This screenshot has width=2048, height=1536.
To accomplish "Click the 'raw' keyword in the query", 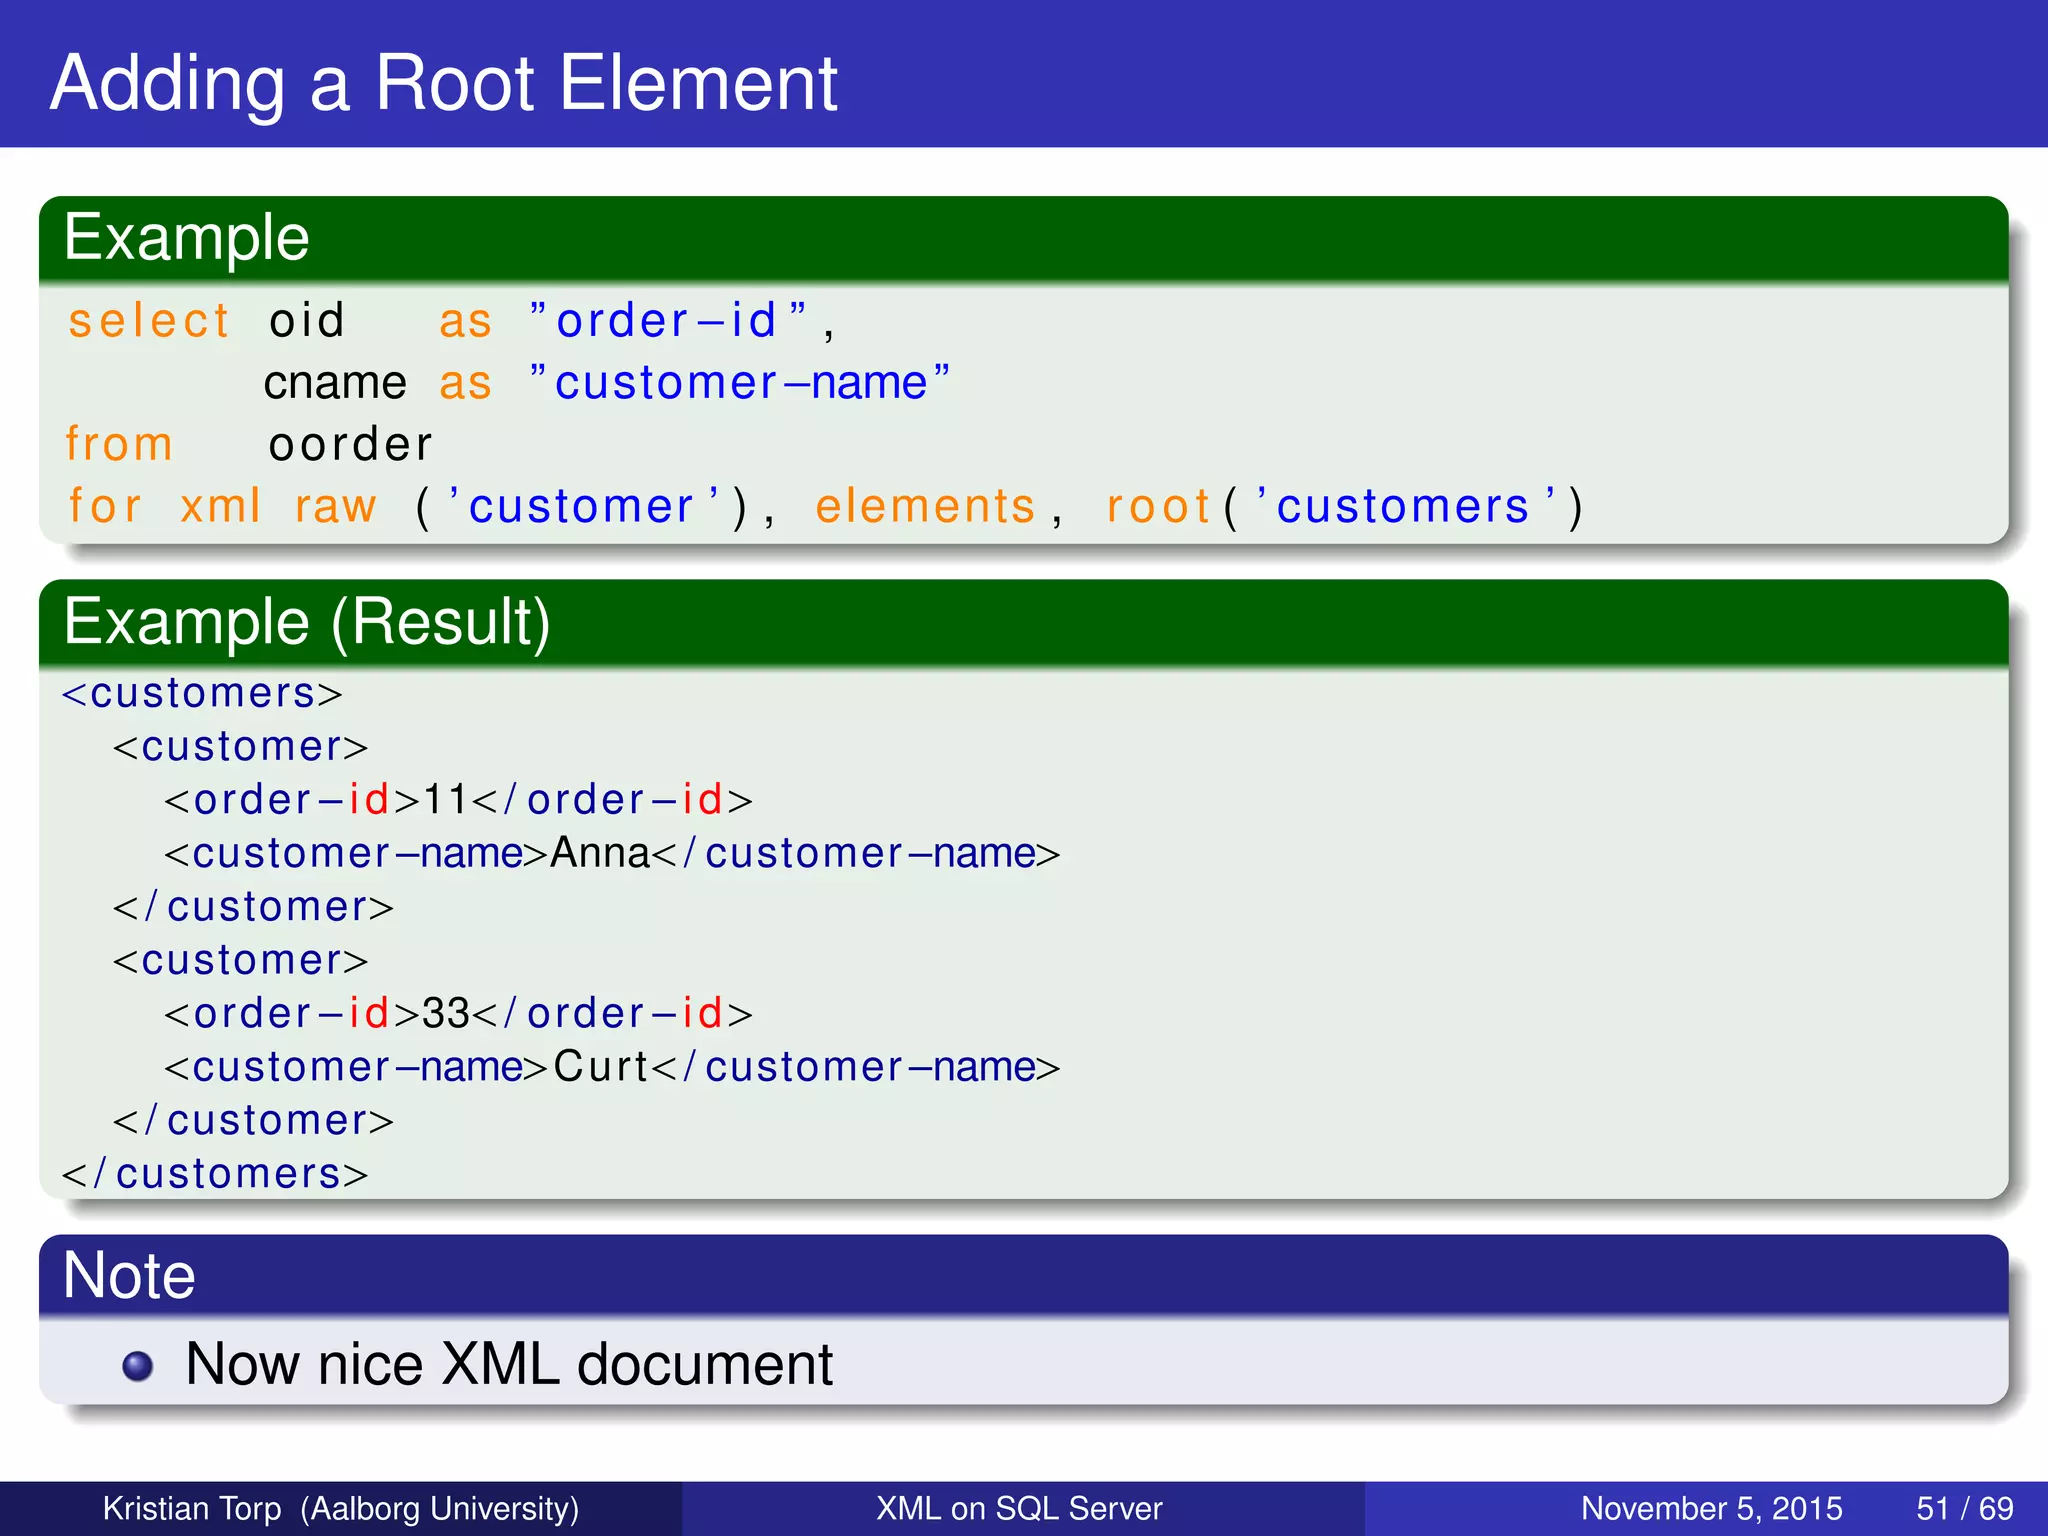I will [x=335, y=507].
